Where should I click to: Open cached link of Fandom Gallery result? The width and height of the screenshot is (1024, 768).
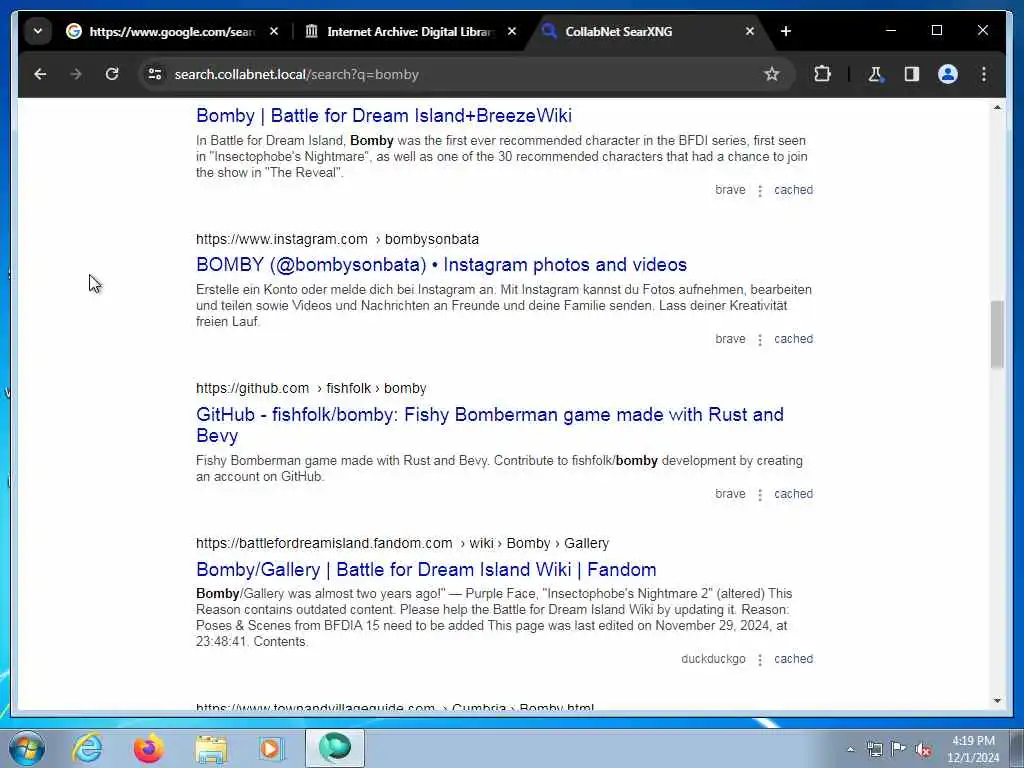[x=793, y=659]
